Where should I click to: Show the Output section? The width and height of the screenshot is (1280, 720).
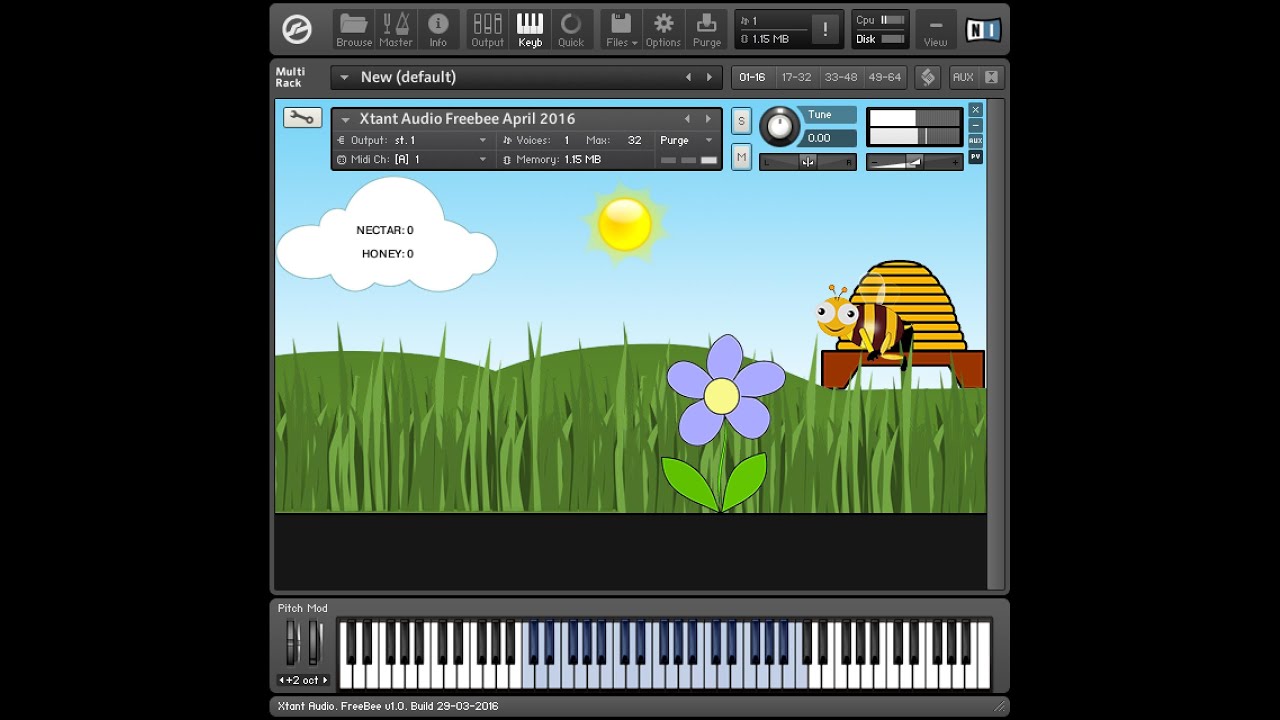coord(487,30)
